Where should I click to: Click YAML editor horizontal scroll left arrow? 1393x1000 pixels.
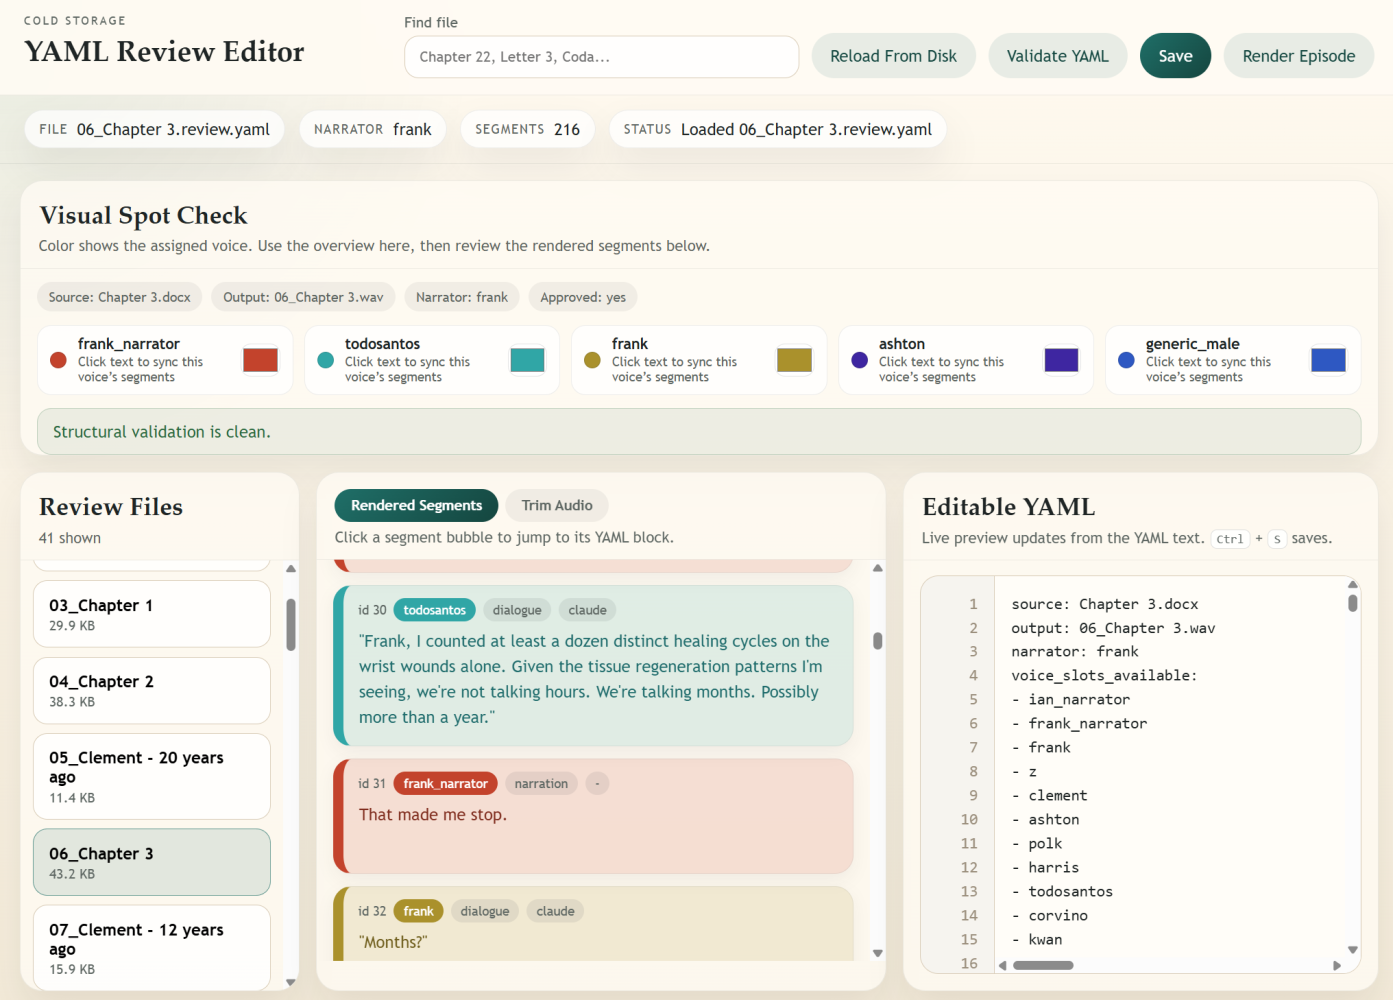click(1003, 965)
